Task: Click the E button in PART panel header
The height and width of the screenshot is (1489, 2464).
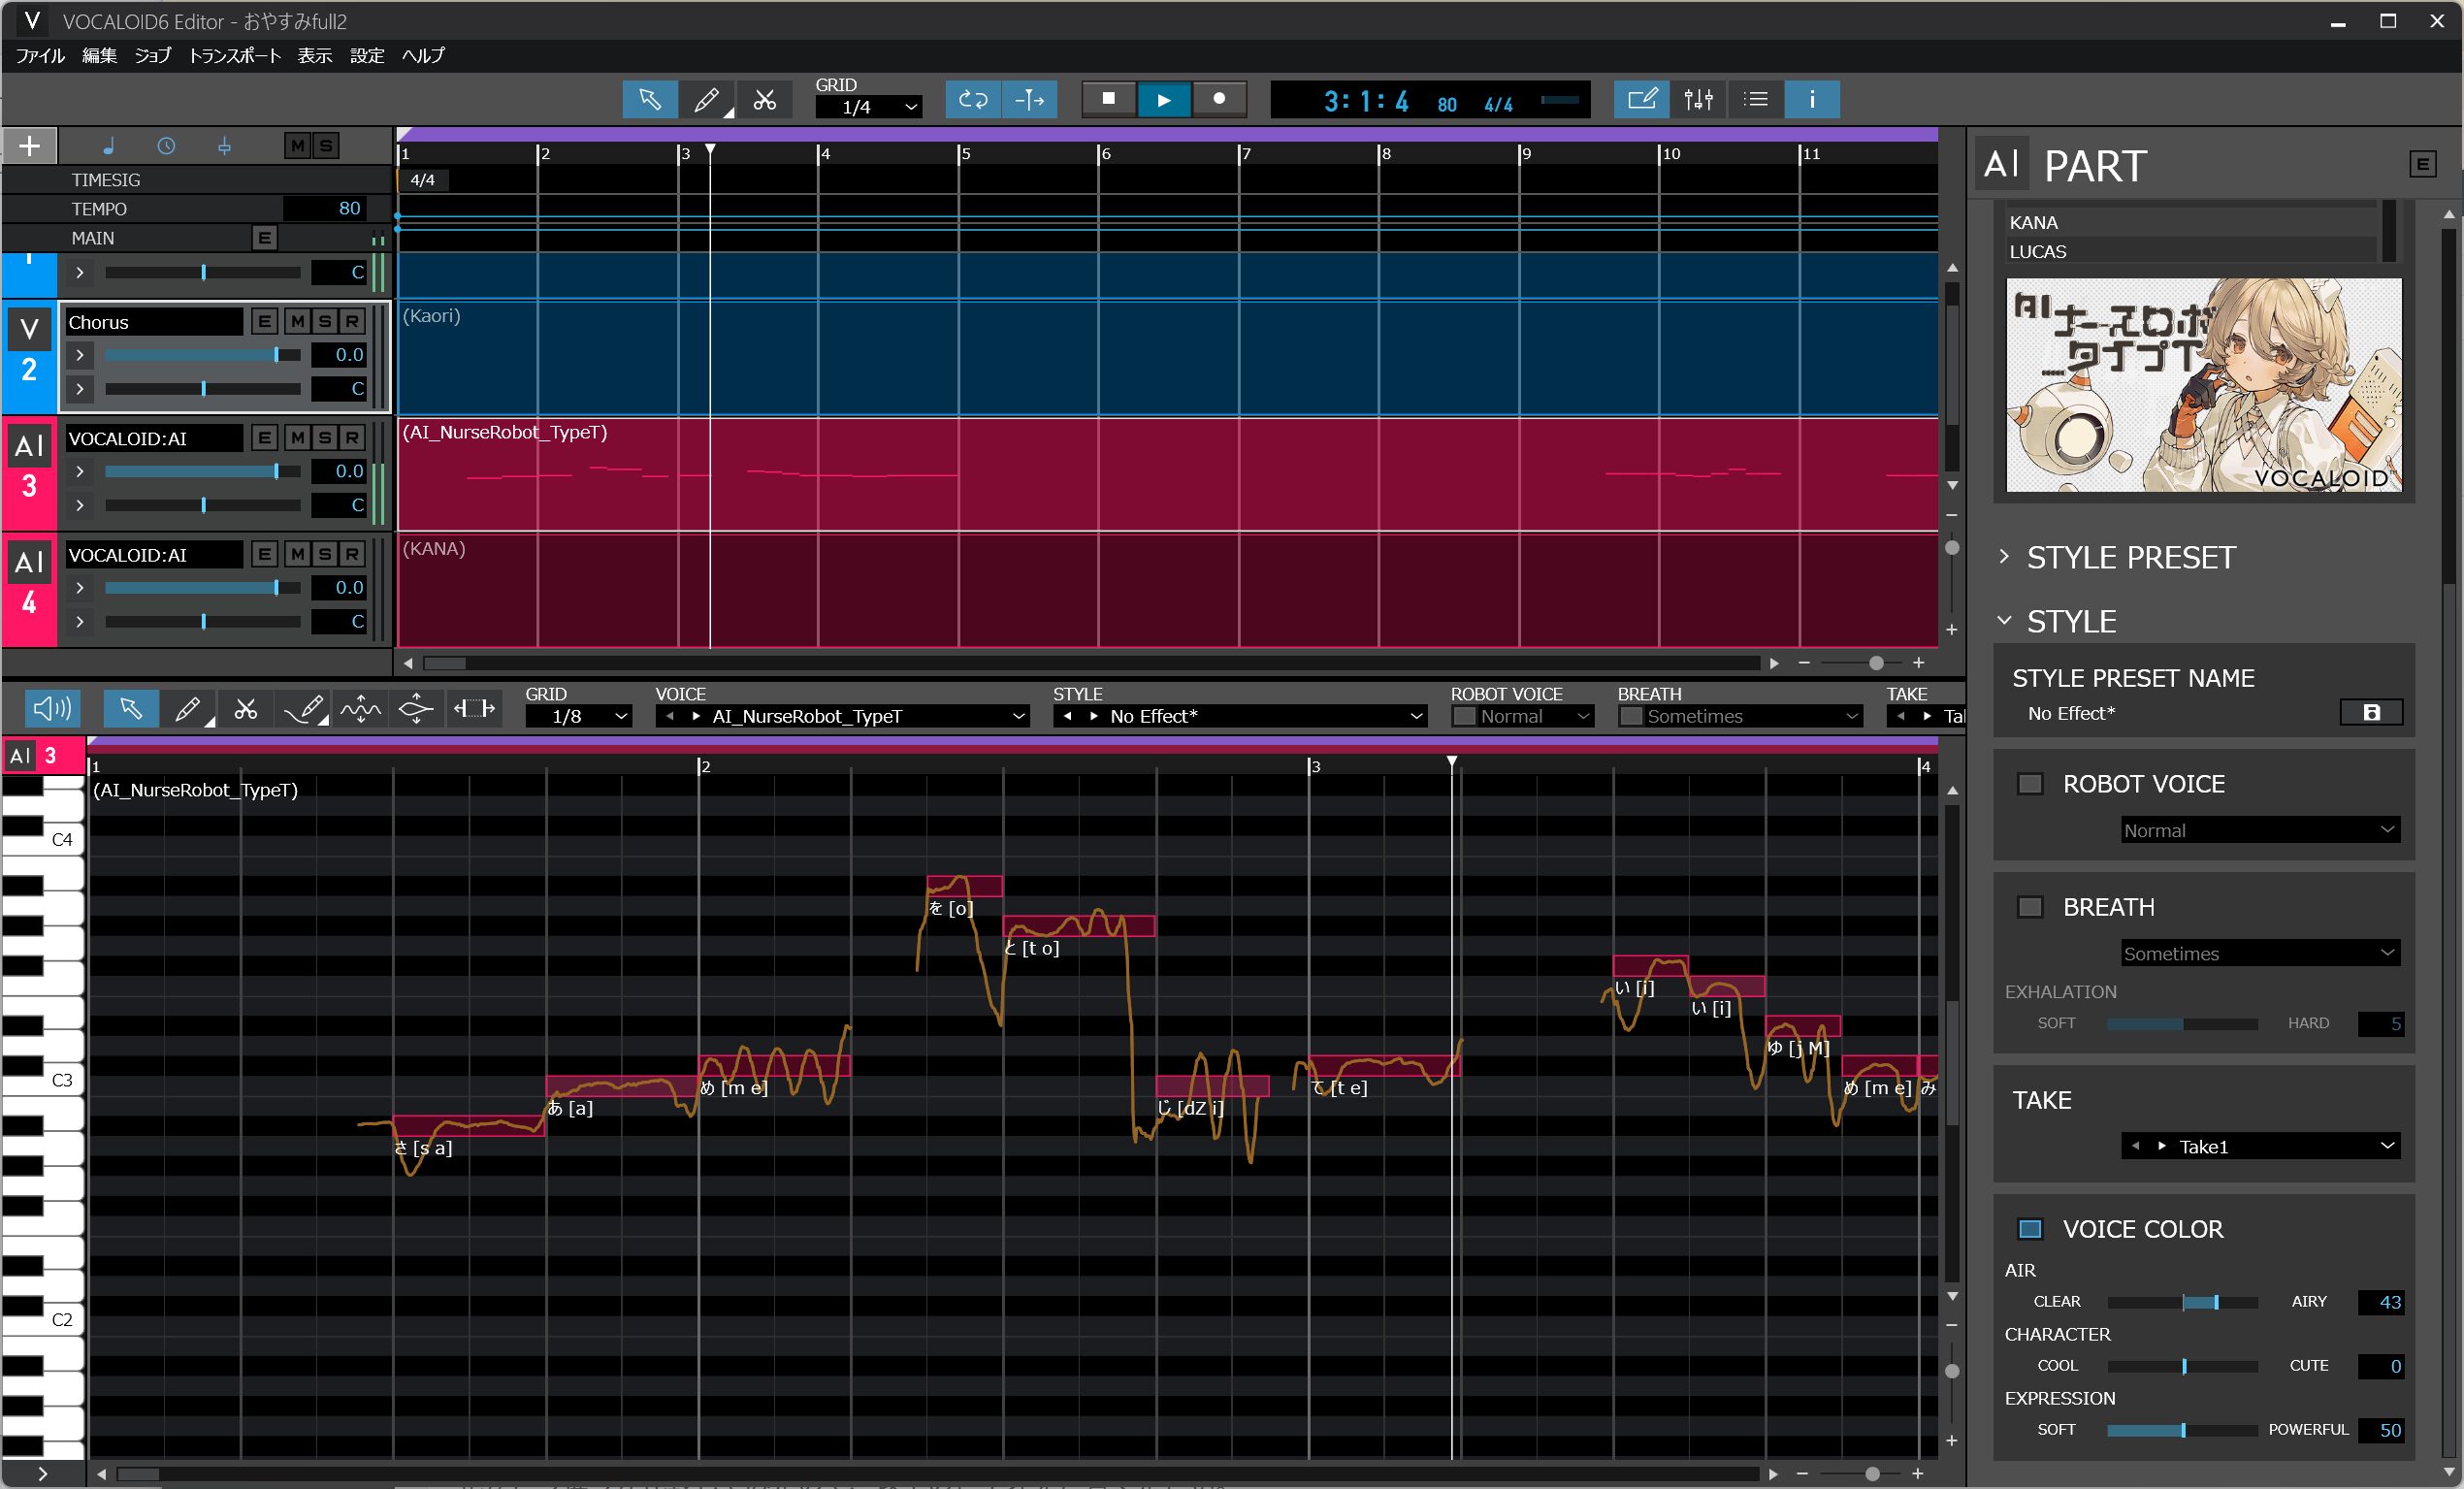Action: click(x=2423, y=165)
